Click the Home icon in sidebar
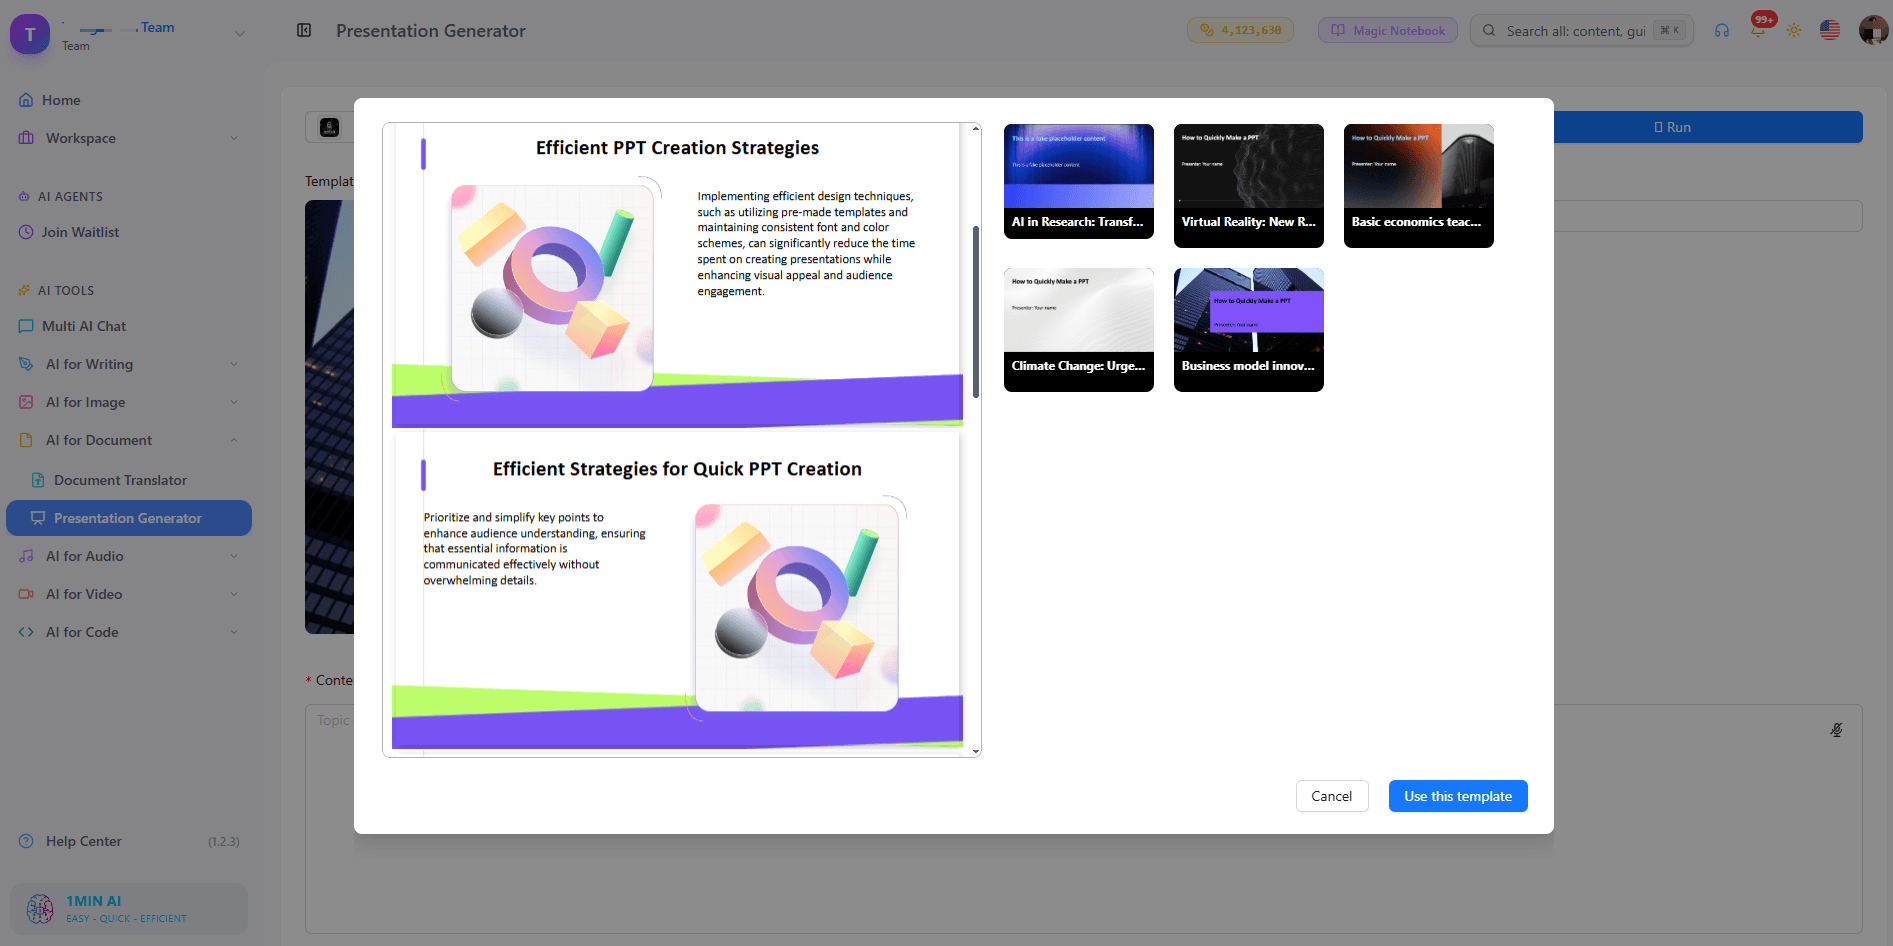Image resolution: width=1893 pixels, height=946 pixels. click(x=26, y=100)
